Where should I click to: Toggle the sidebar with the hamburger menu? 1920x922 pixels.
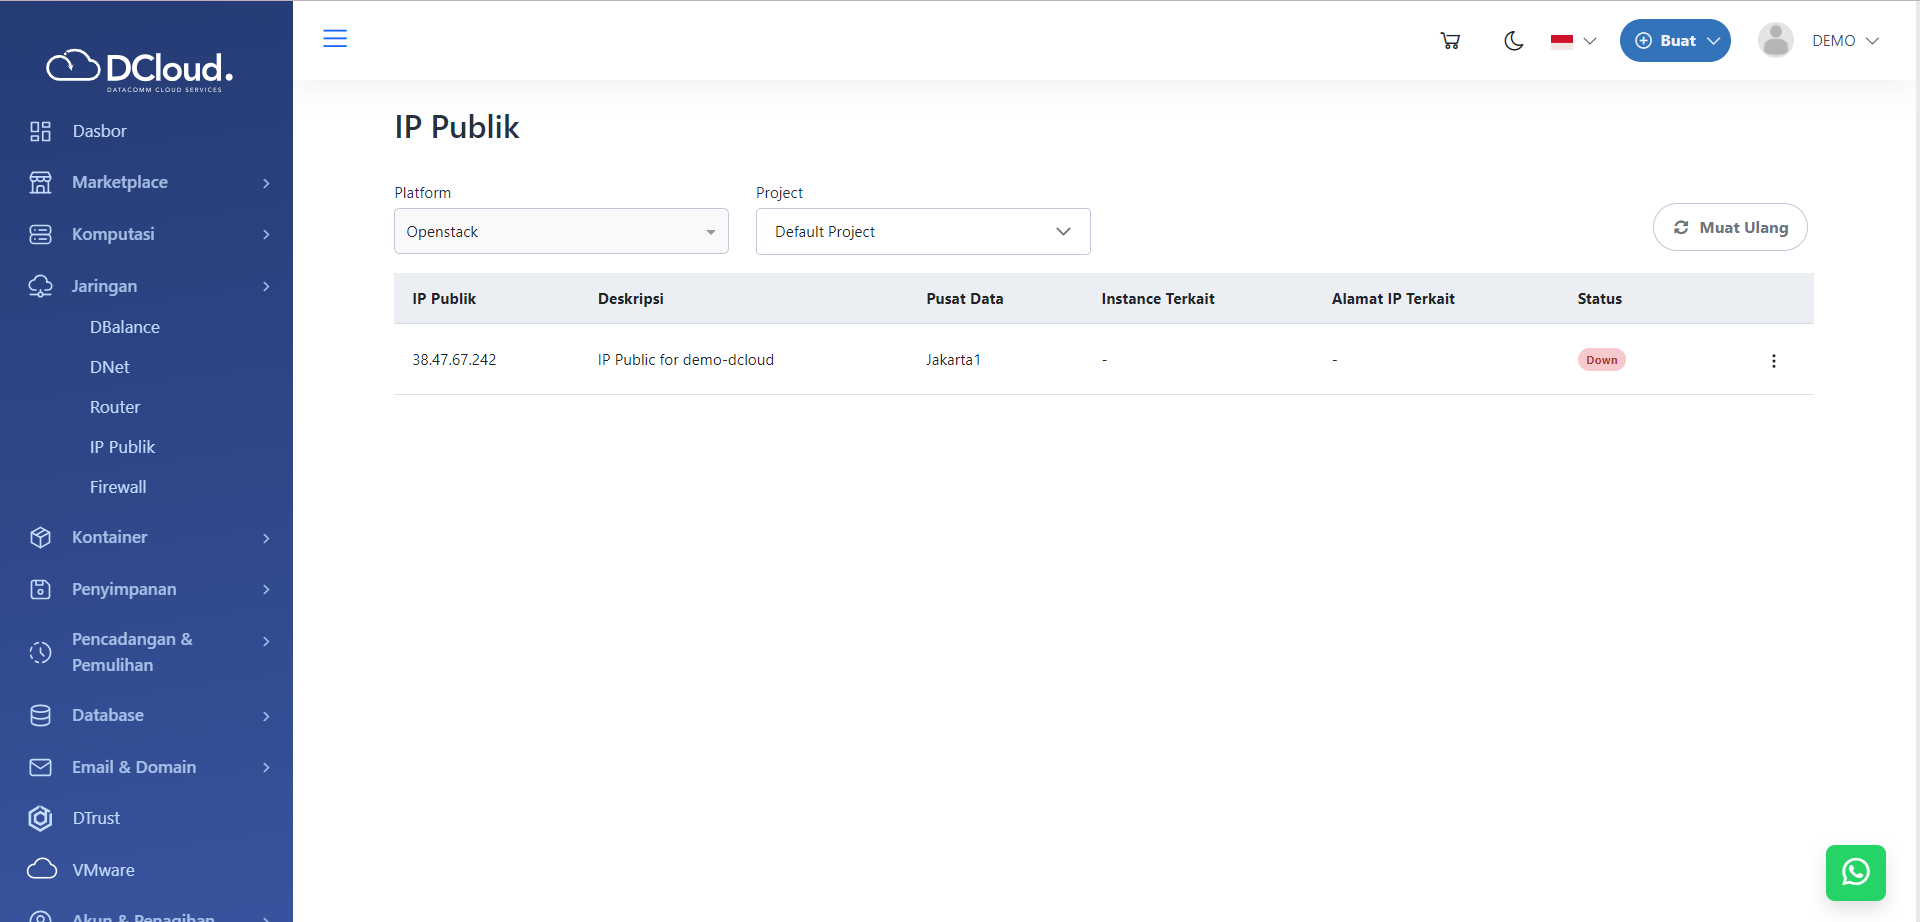point(335,39)
